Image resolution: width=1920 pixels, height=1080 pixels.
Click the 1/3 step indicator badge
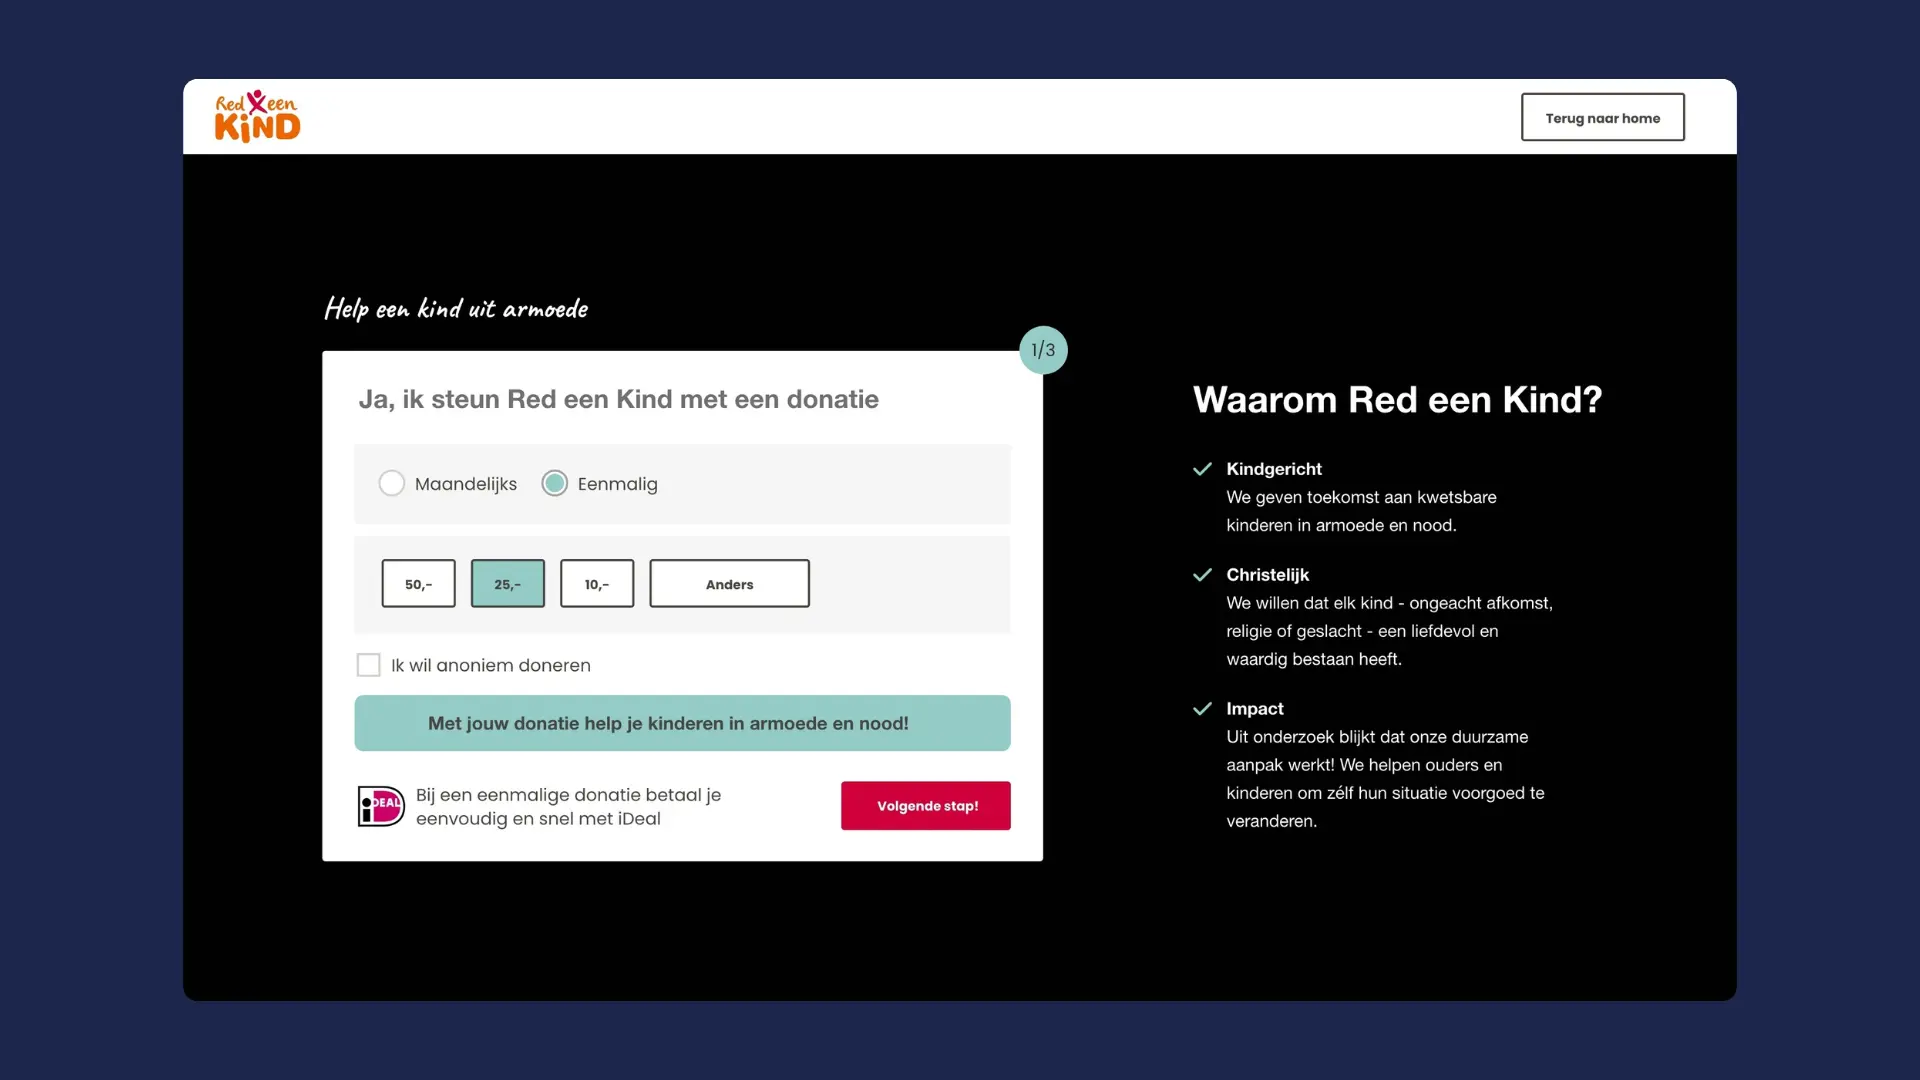[x=1043, y=349]
